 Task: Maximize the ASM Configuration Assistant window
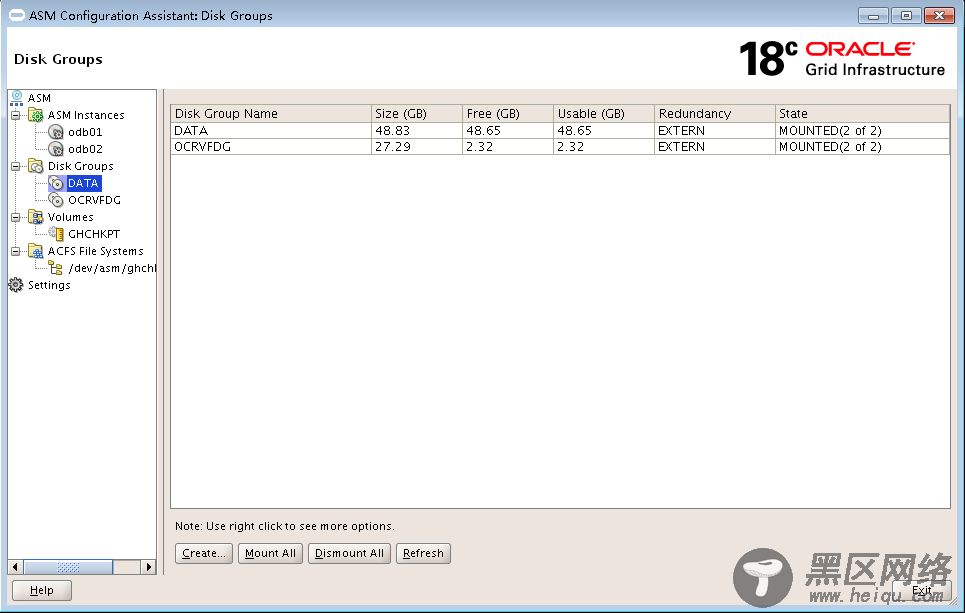[906, 16]
